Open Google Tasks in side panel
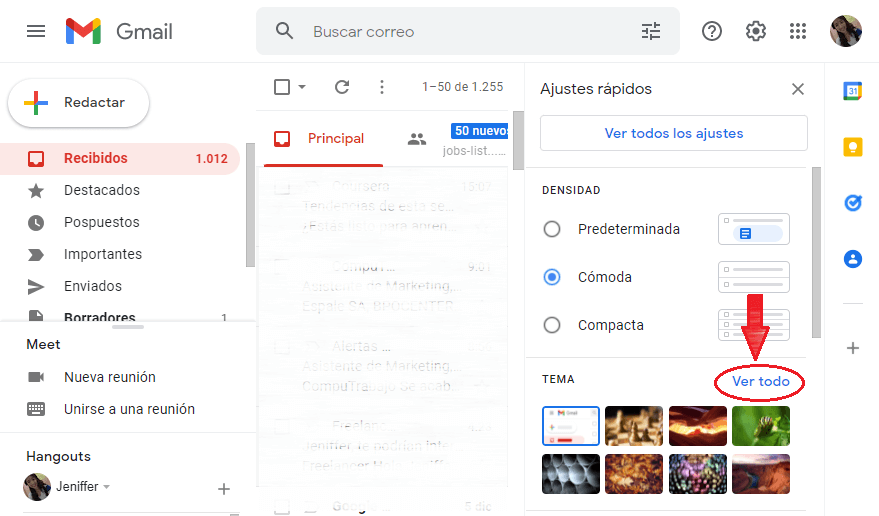The image size is (879, 516). [x=852, y=203]
